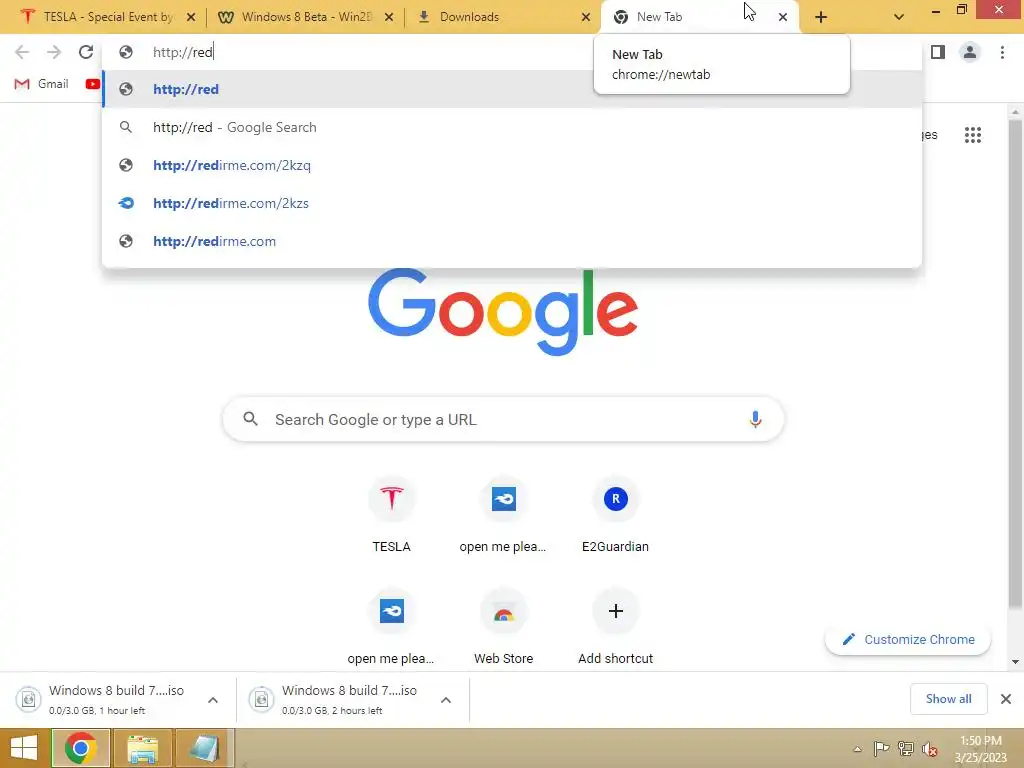Click the Google logo
The height and width of the screenshot is (768, 1024).
tap(503, 312)
